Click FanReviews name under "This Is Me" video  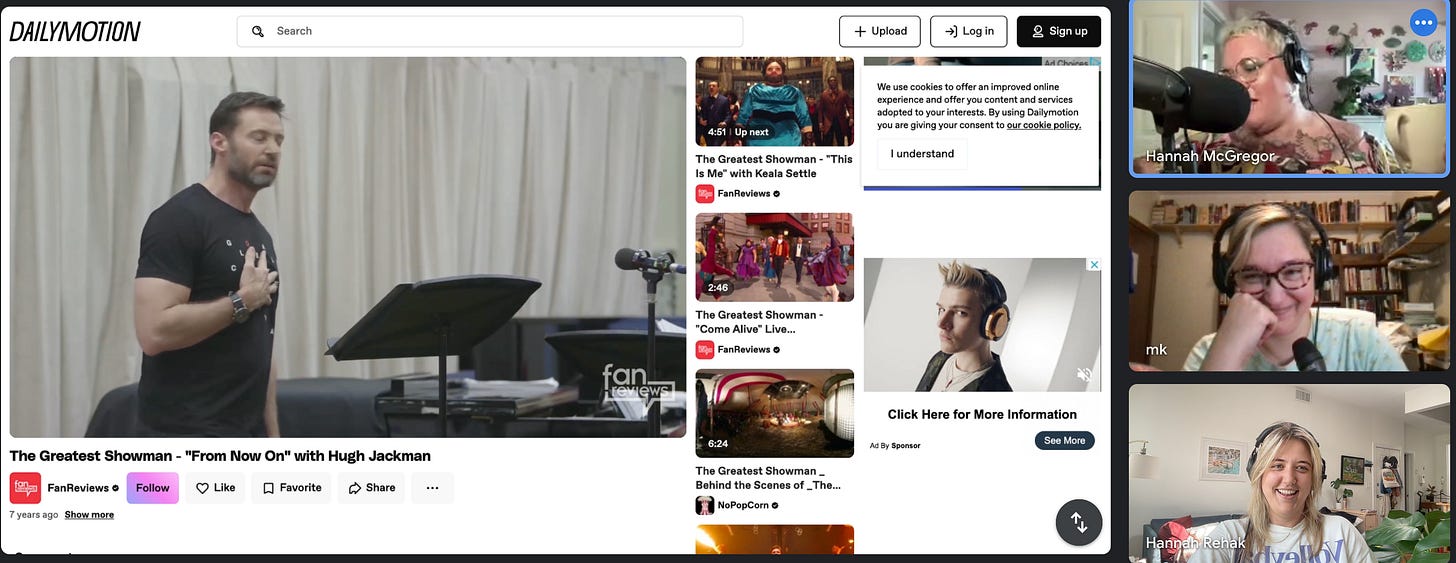click(x=744, y=194)
